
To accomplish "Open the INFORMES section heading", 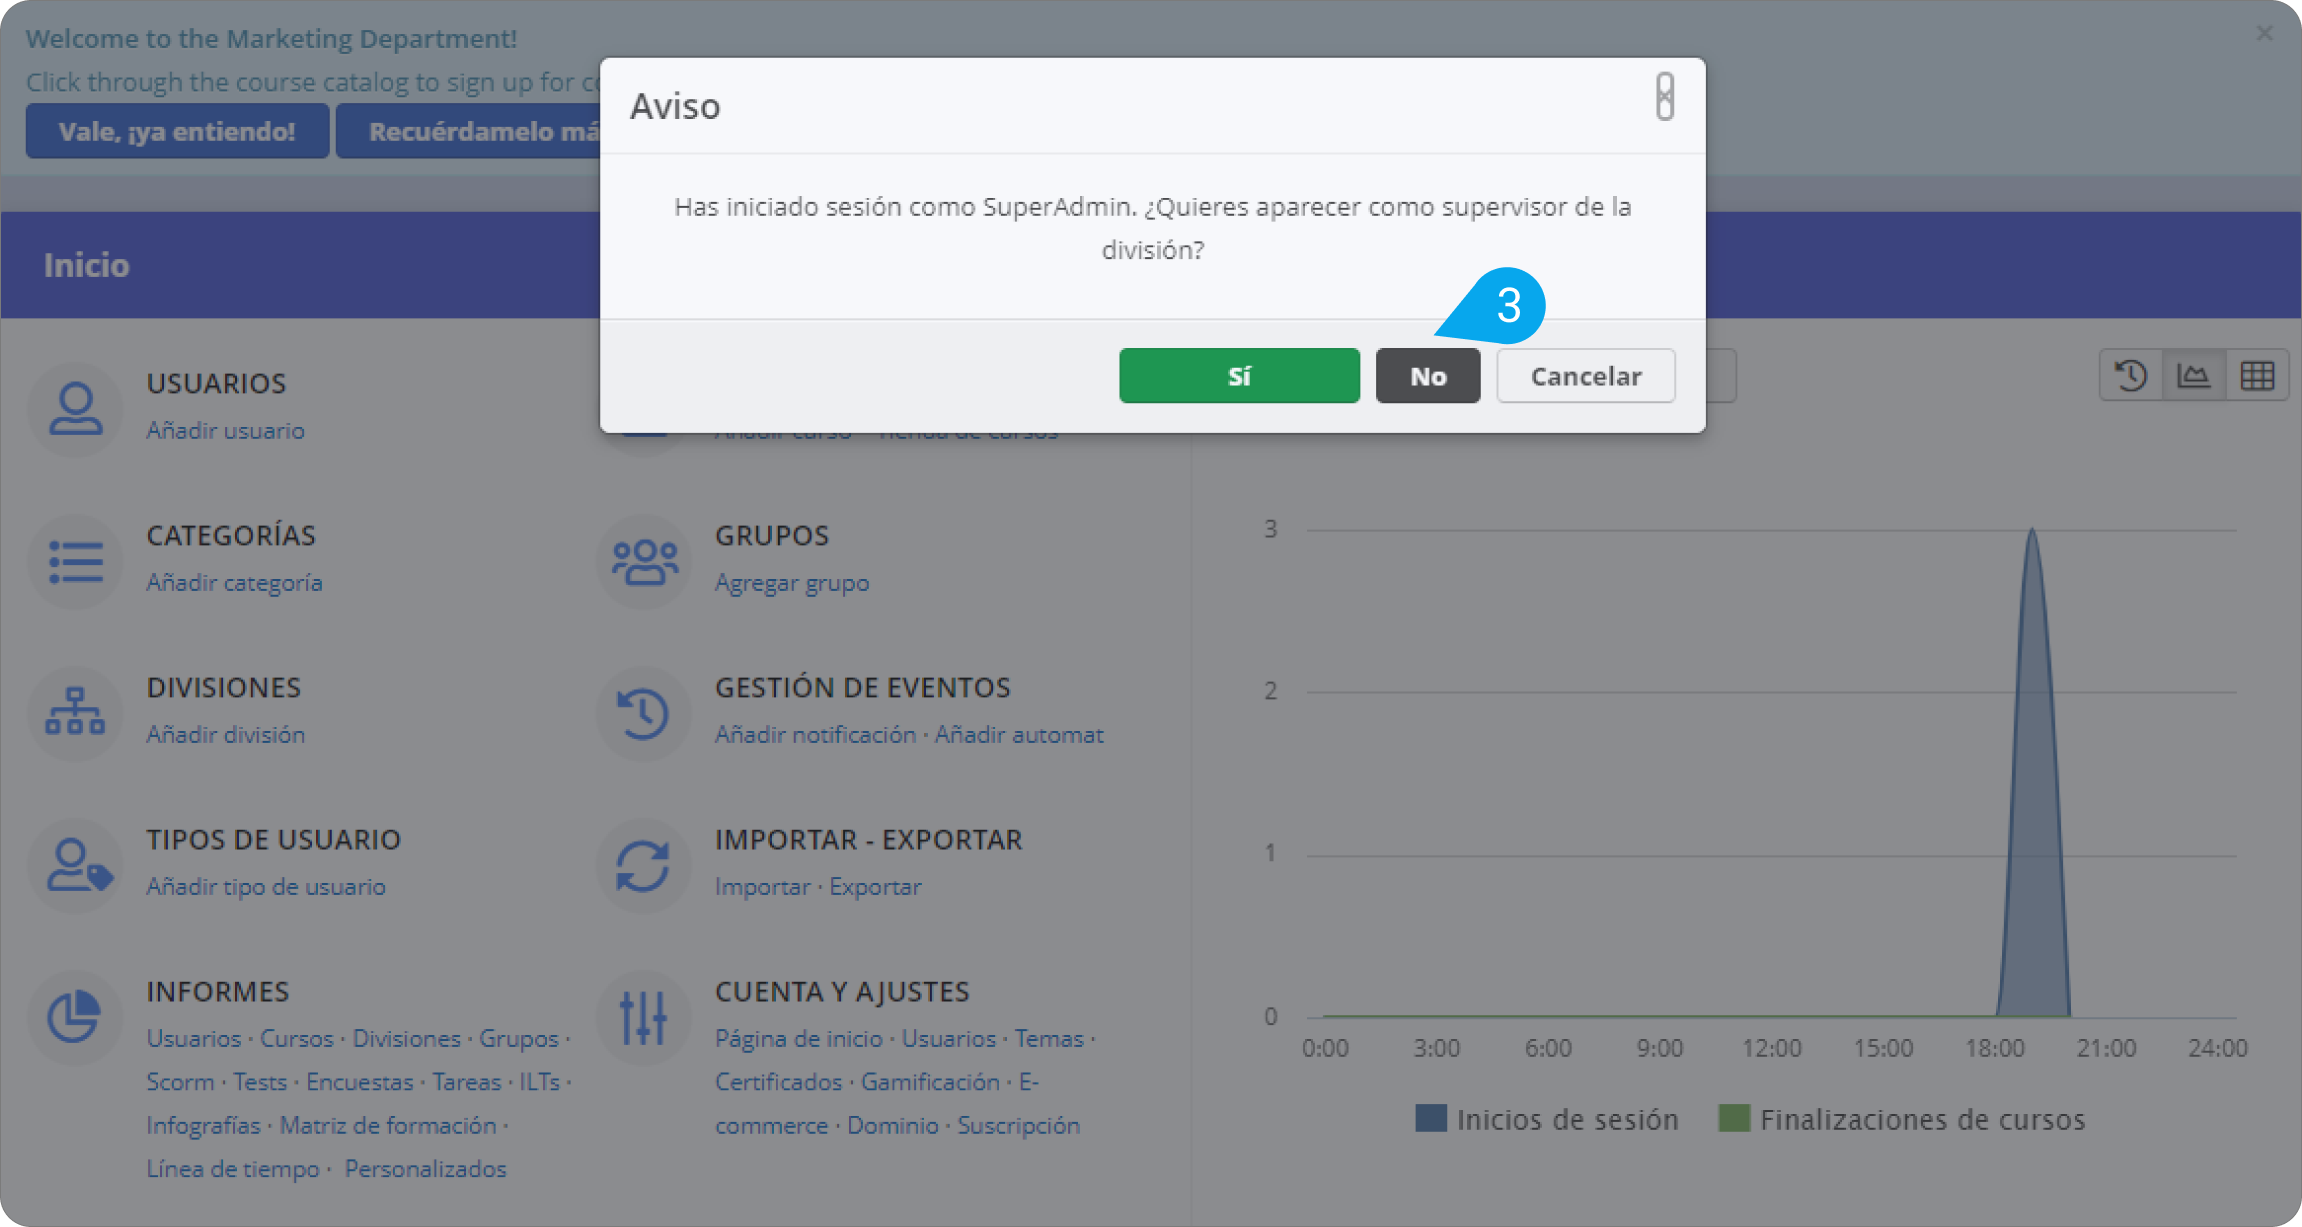I will point(218,991).
